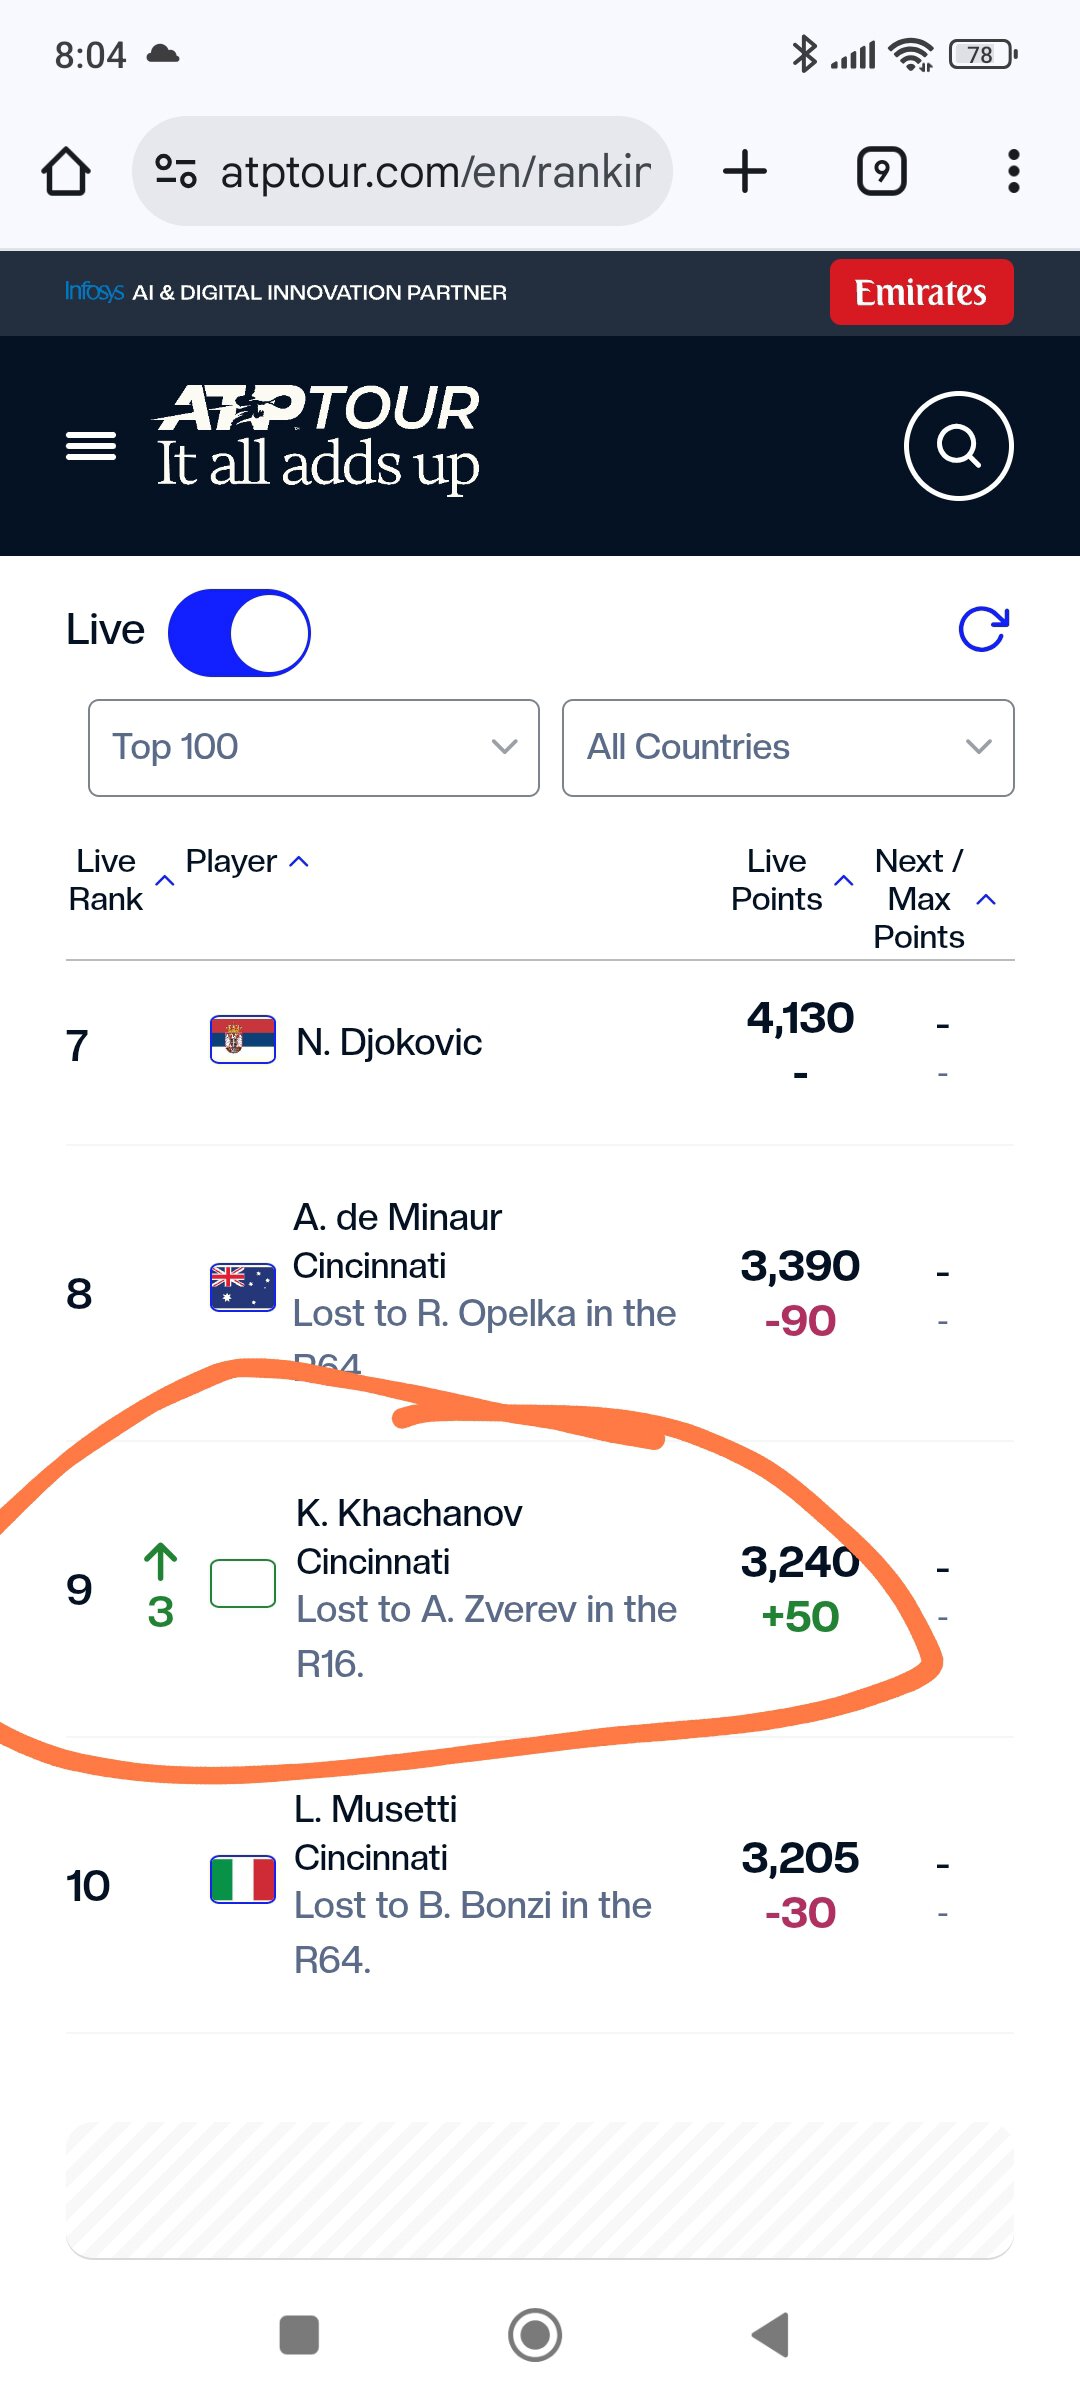Viewport: 1080px width, 2400px height.
Task: Refresh the live rankings with reload icon
Action: tap(984, 630)
